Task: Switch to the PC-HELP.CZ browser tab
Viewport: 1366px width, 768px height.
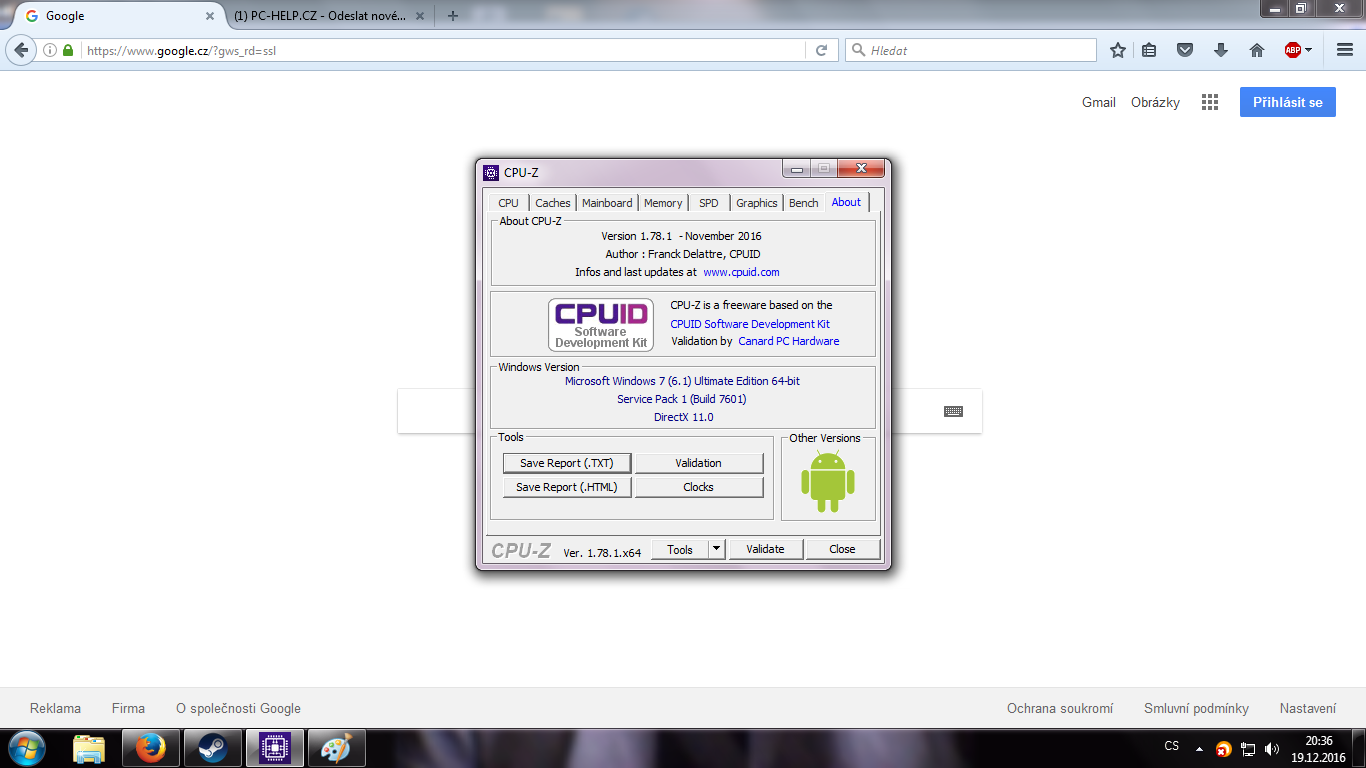Action: coord(322,16)
